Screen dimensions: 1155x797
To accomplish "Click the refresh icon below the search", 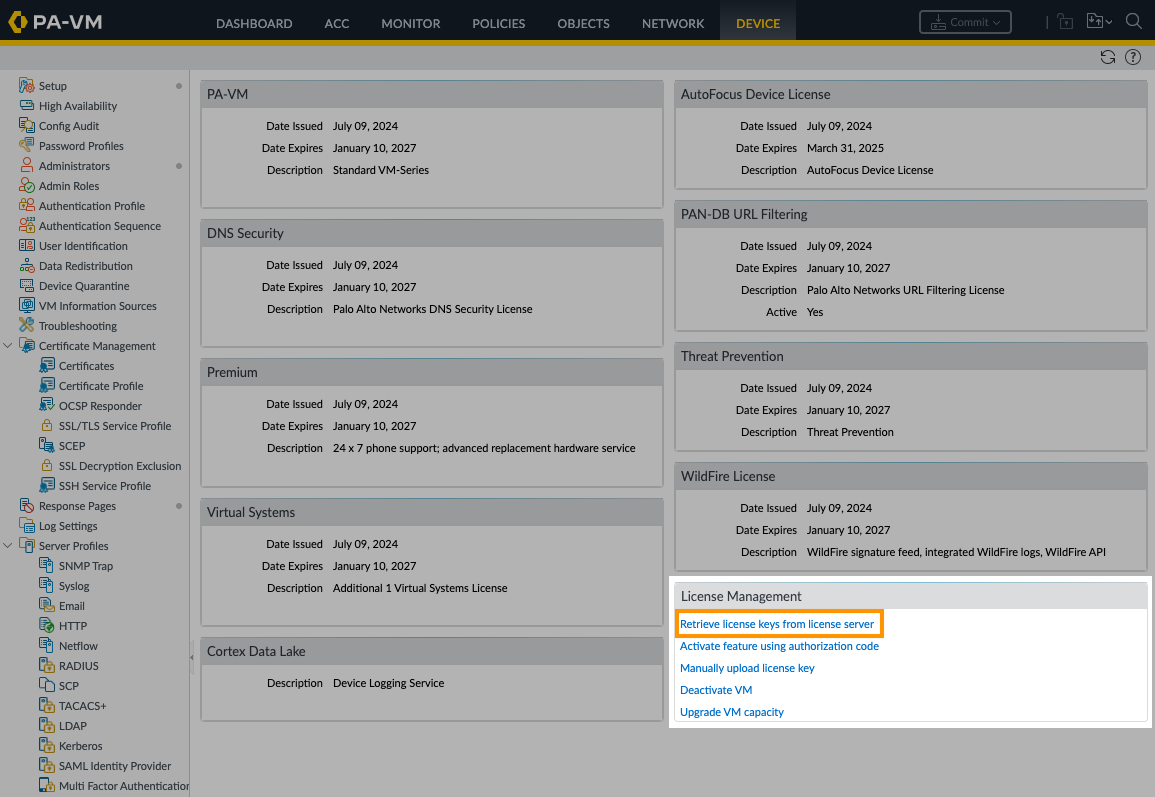I will [1107, 57].
